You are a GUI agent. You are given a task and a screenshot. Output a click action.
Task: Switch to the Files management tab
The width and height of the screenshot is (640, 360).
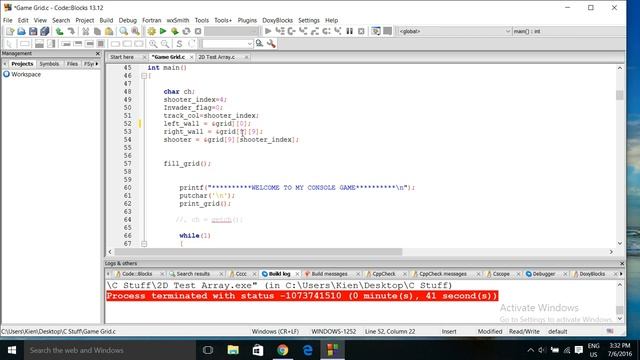coord(72,64)
